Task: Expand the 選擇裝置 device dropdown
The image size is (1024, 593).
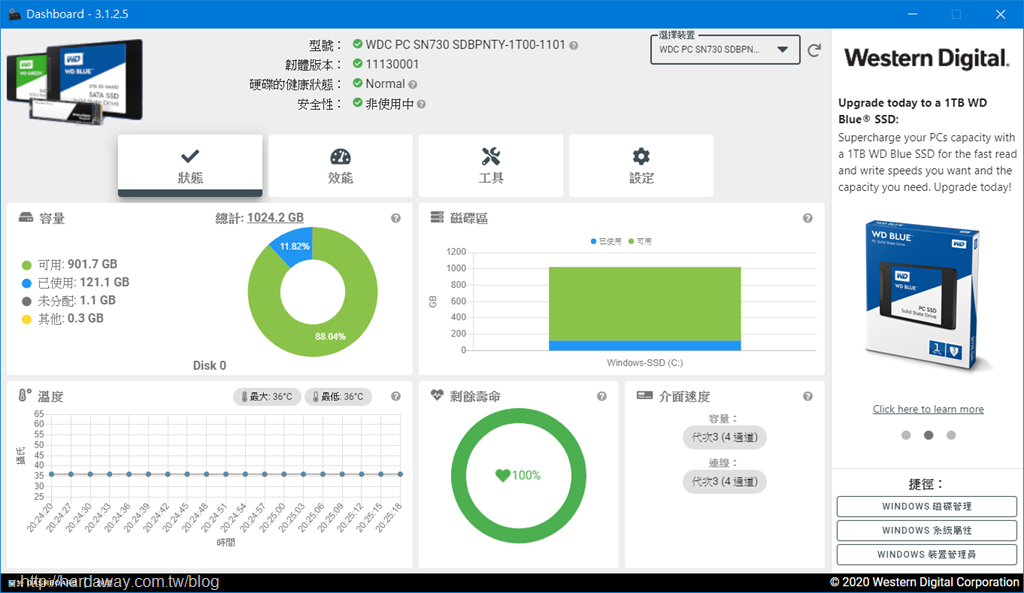Action: 725,50
